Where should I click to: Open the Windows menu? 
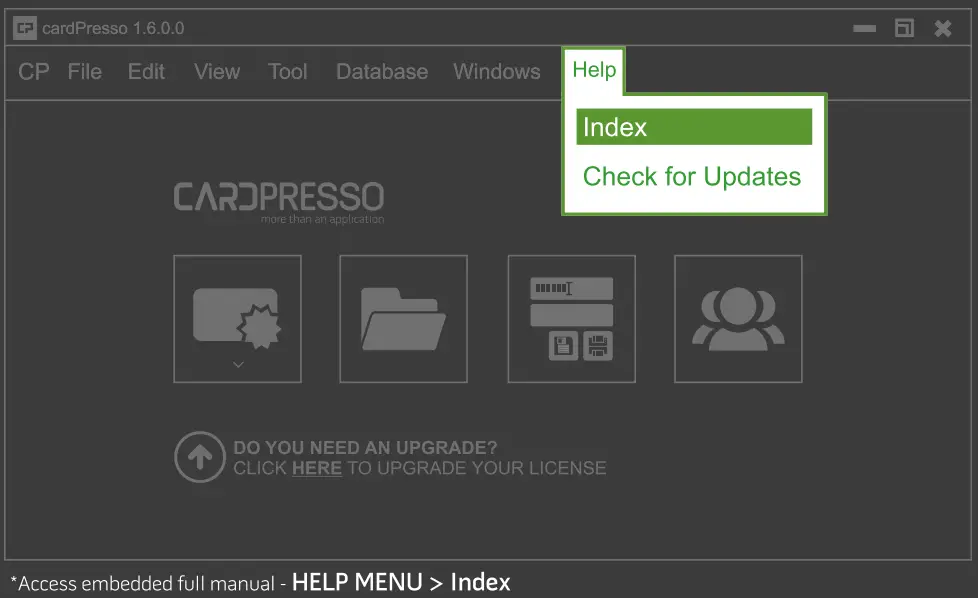[497, 72]
